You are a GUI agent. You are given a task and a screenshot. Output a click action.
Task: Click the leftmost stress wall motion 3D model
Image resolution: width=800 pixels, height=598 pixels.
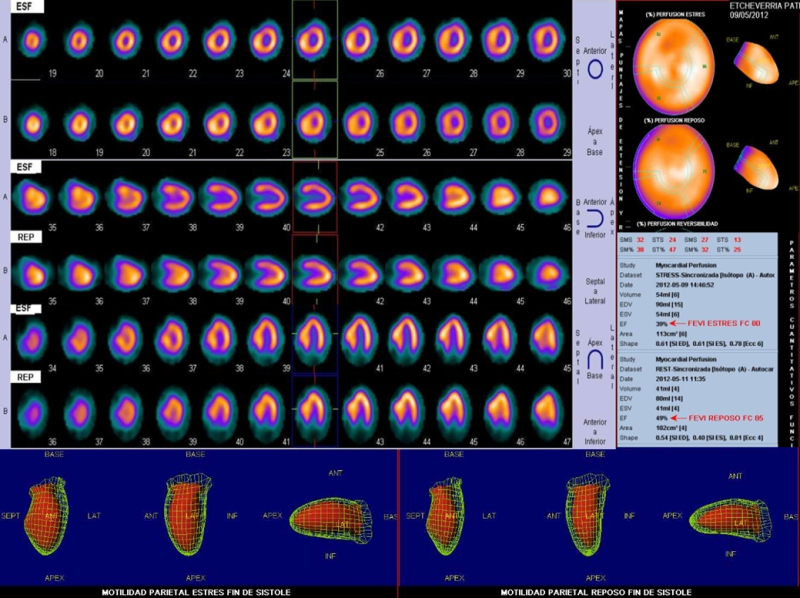pyautogui.click(x=52, y=515)
